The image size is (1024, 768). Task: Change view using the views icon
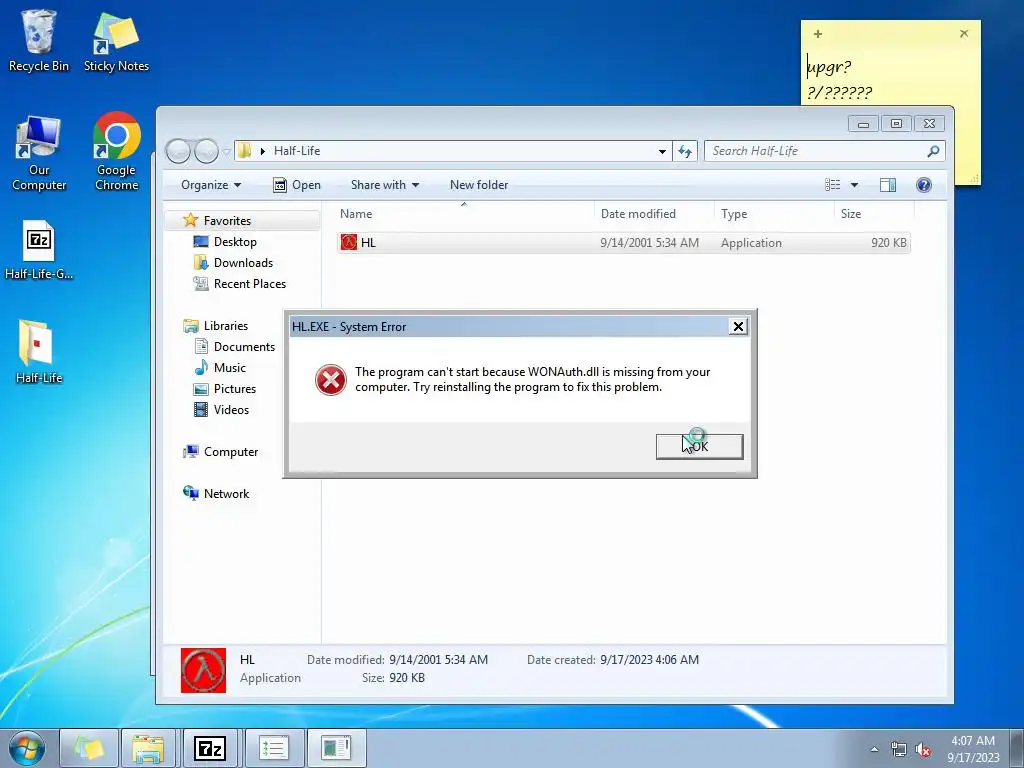click(833, 185)
